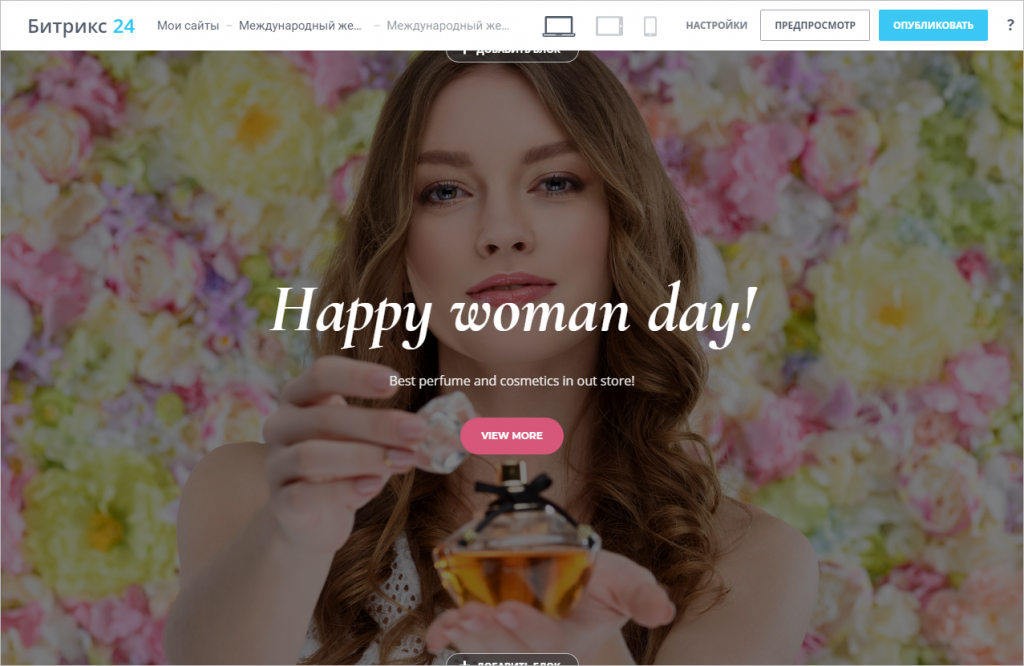Viewport: 1024px width, 666px height.
Task: Go to Мои сайты breadcrumb
Action: pyautogui.click(x=188, y=25)
